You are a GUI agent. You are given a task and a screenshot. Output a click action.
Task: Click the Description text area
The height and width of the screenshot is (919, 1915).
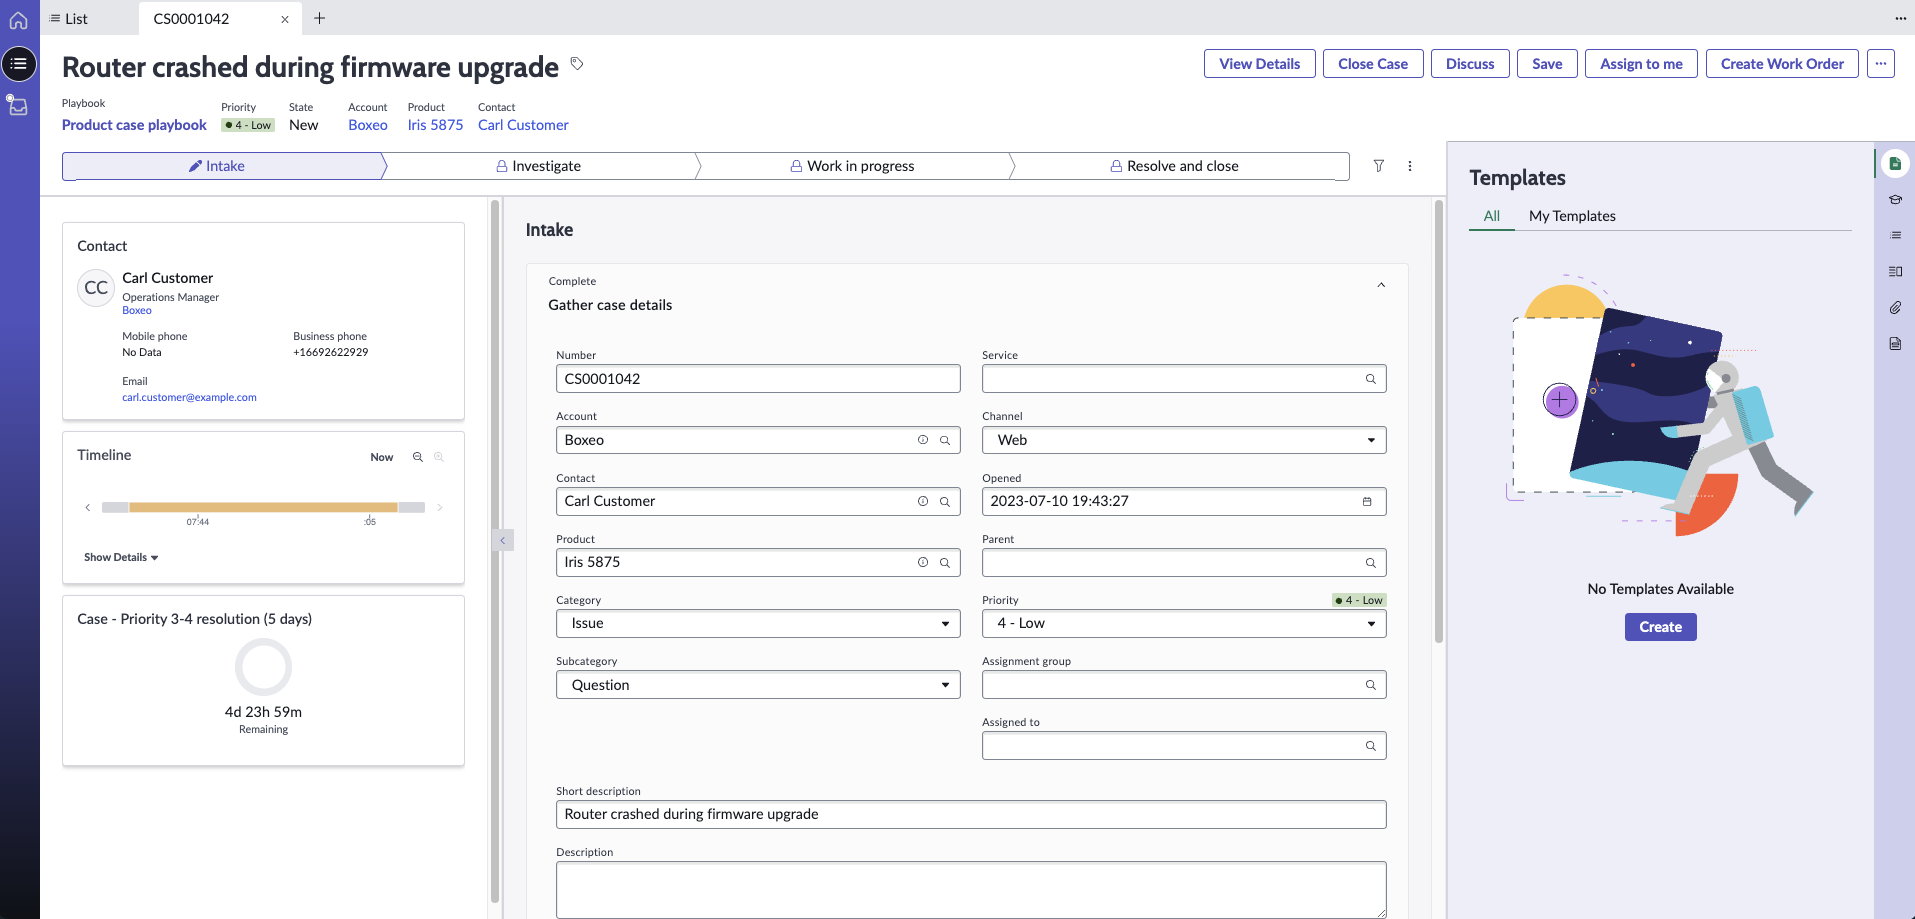(x=971, y=890)
